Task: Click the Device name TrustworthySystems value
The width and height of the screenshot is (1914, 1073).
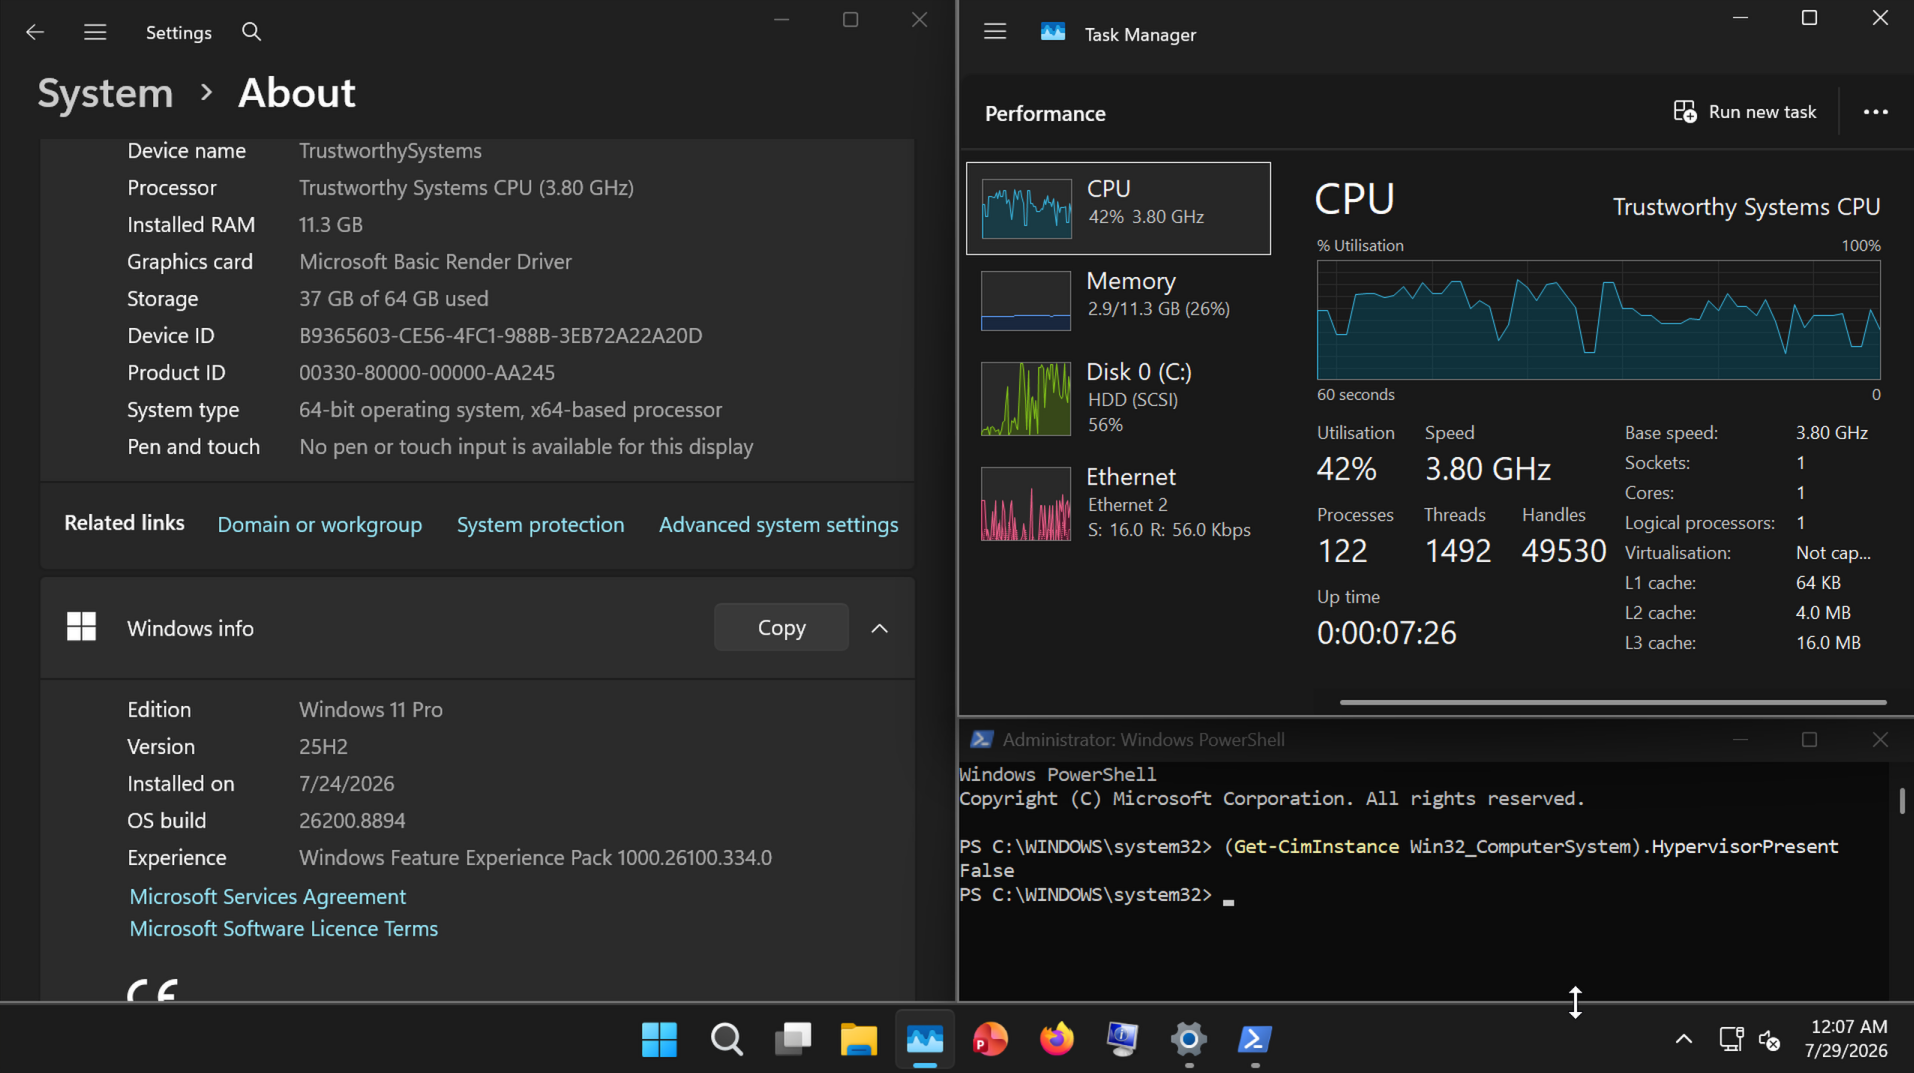Action: click(x=390, y=151)
